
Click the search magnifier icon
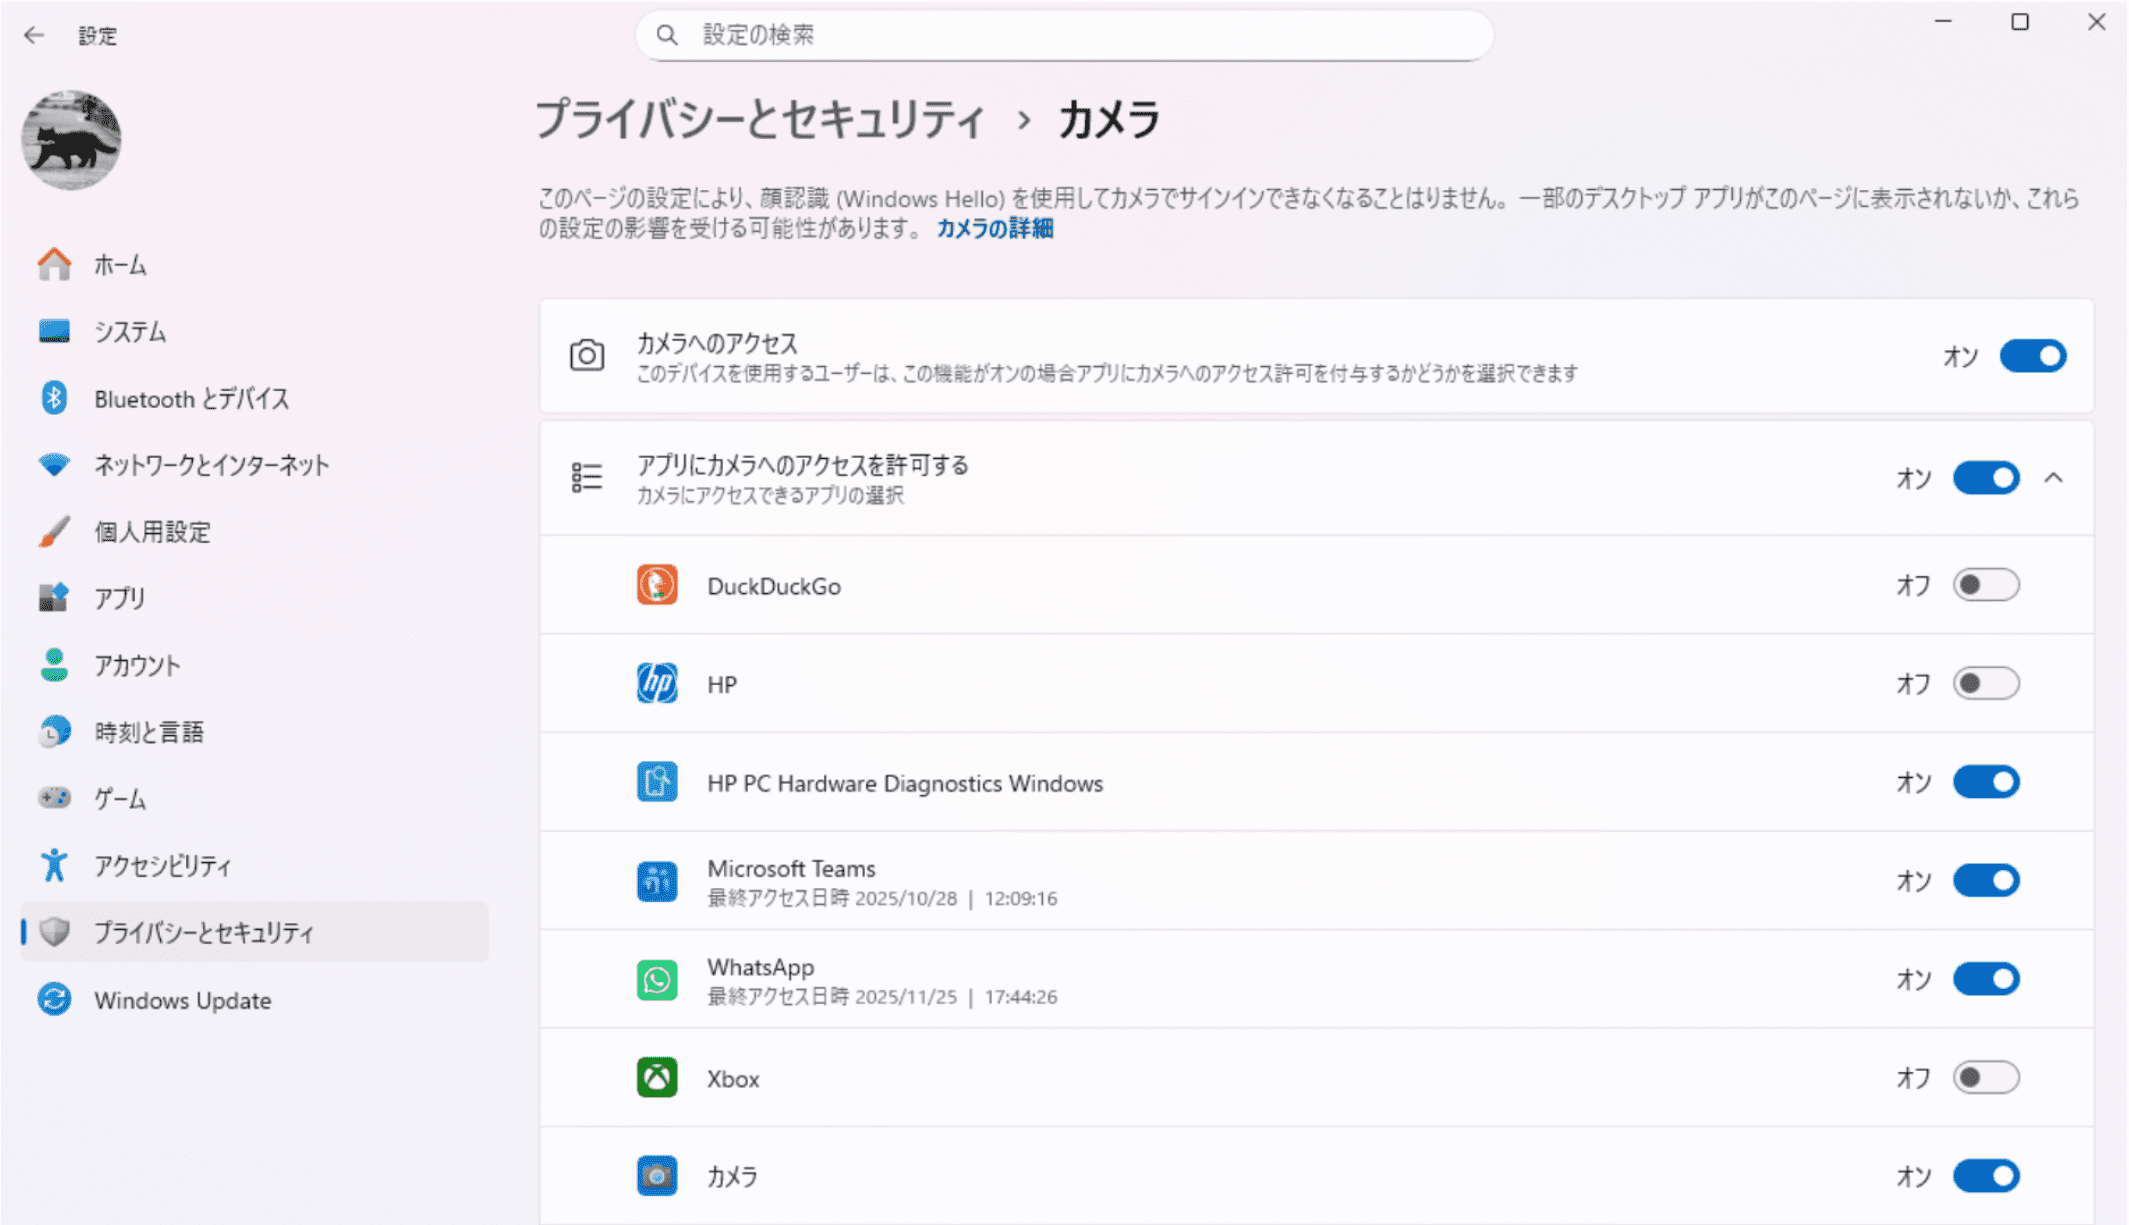coord(667,36)
